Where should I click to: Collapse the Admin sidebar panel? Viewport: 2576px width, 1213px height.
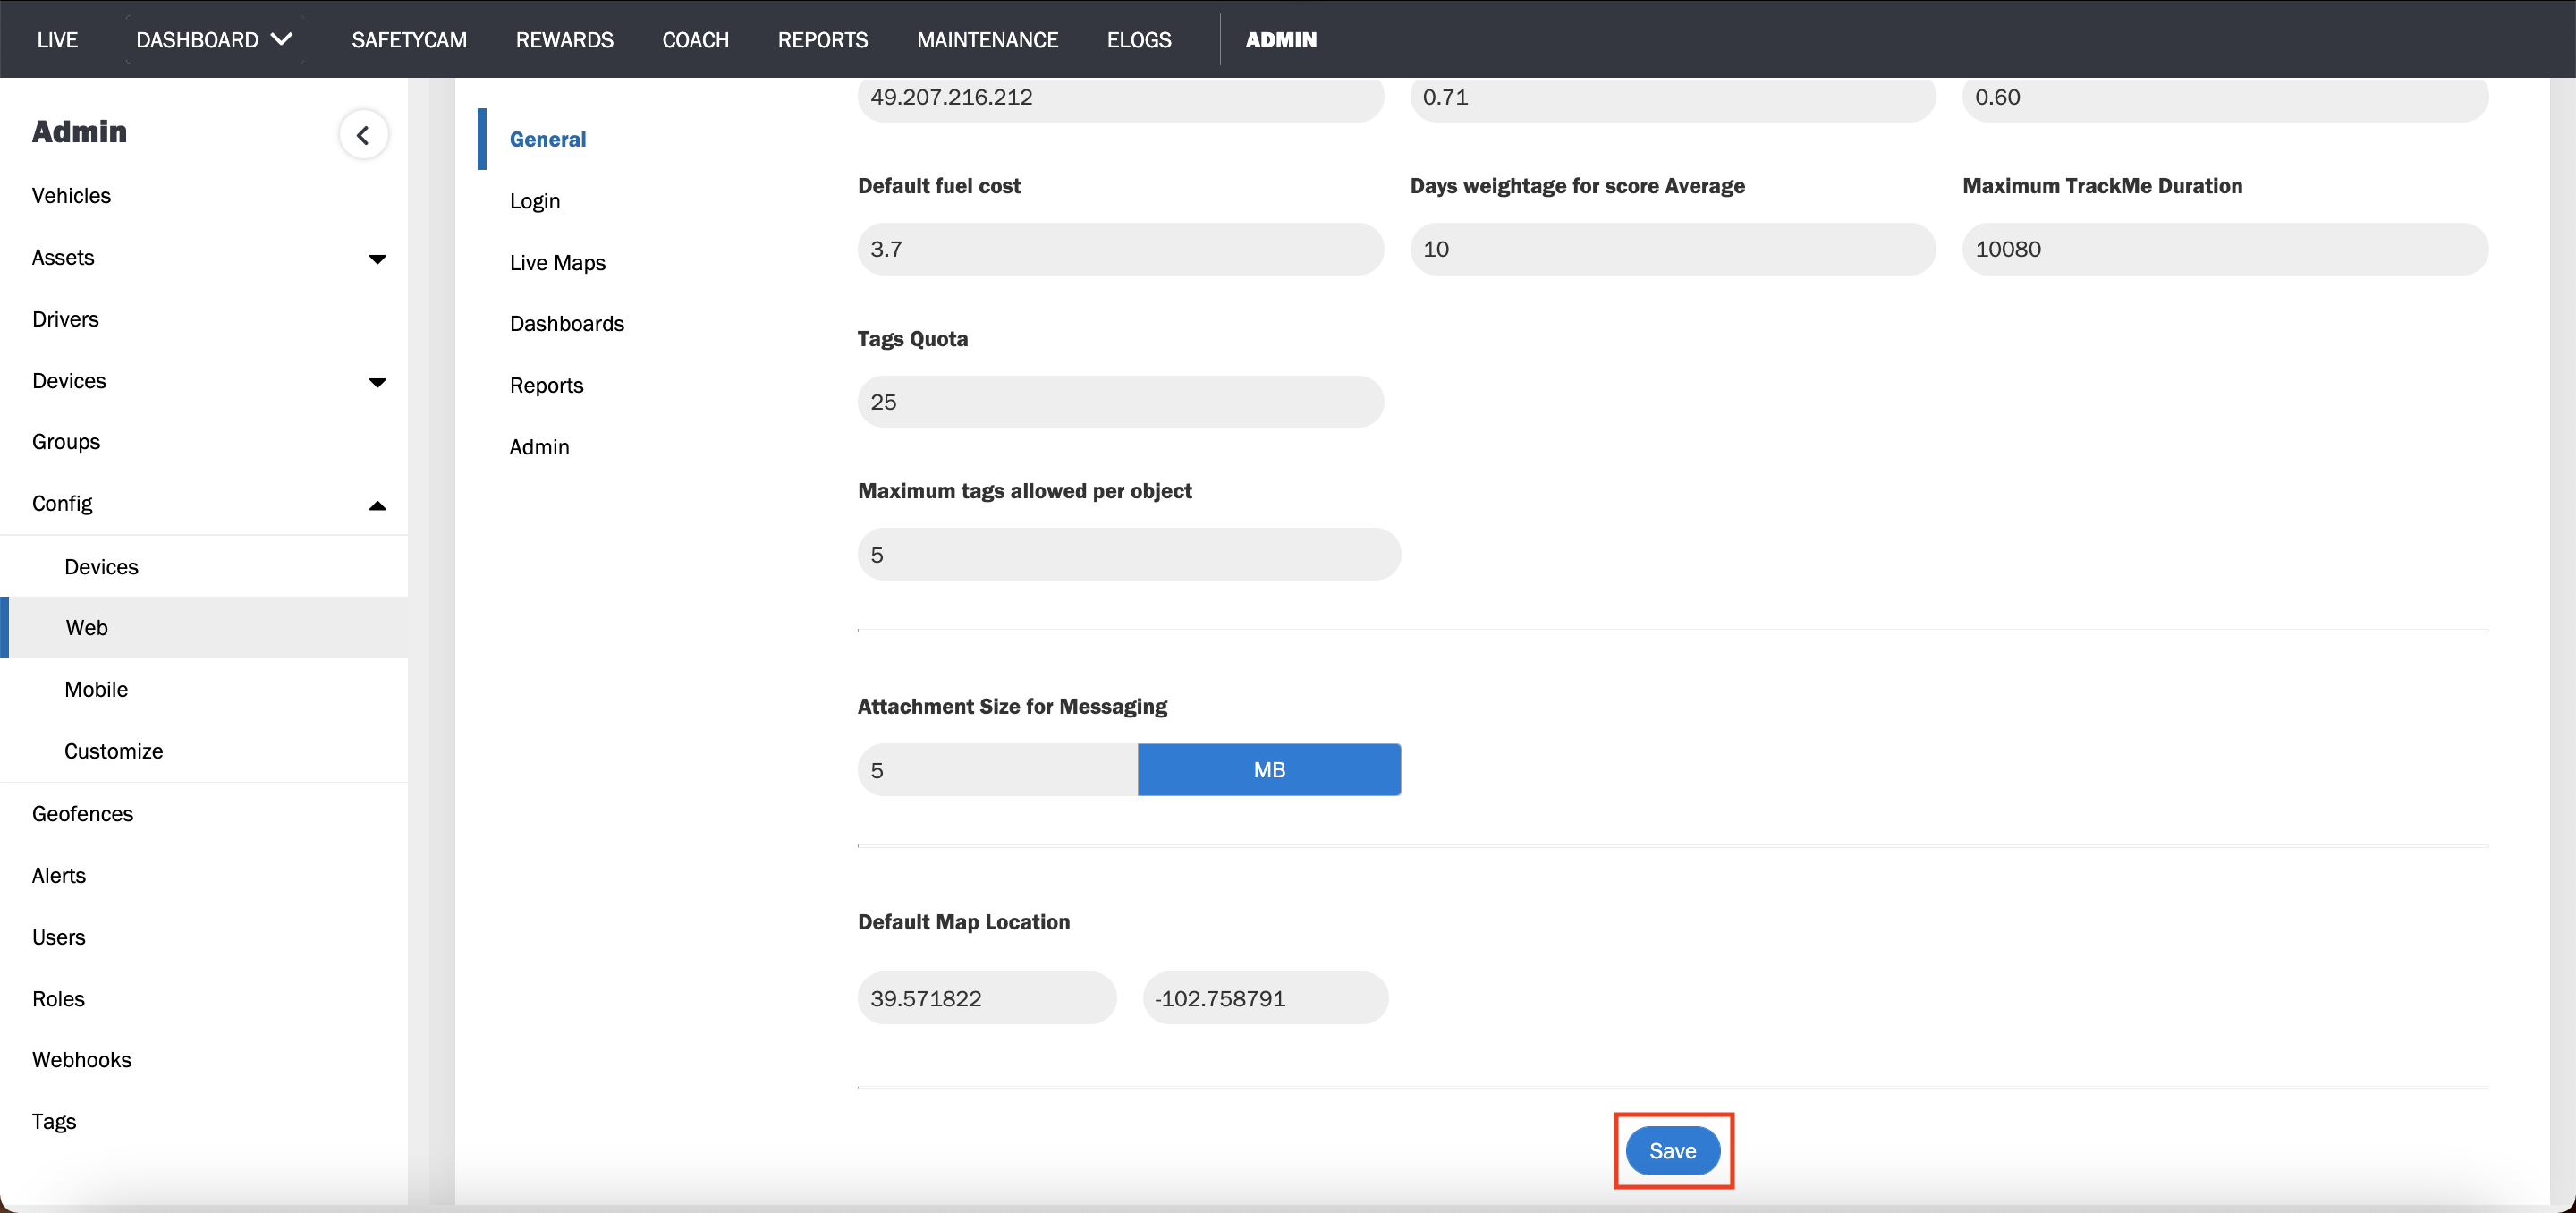pos(363,134)
